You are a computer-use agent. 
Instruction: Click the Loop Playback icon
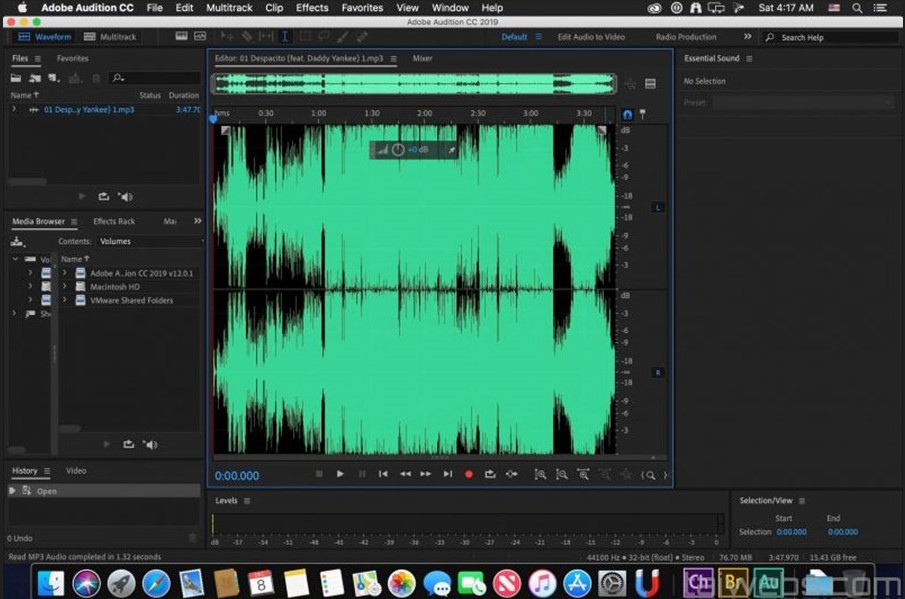(489, 475)
